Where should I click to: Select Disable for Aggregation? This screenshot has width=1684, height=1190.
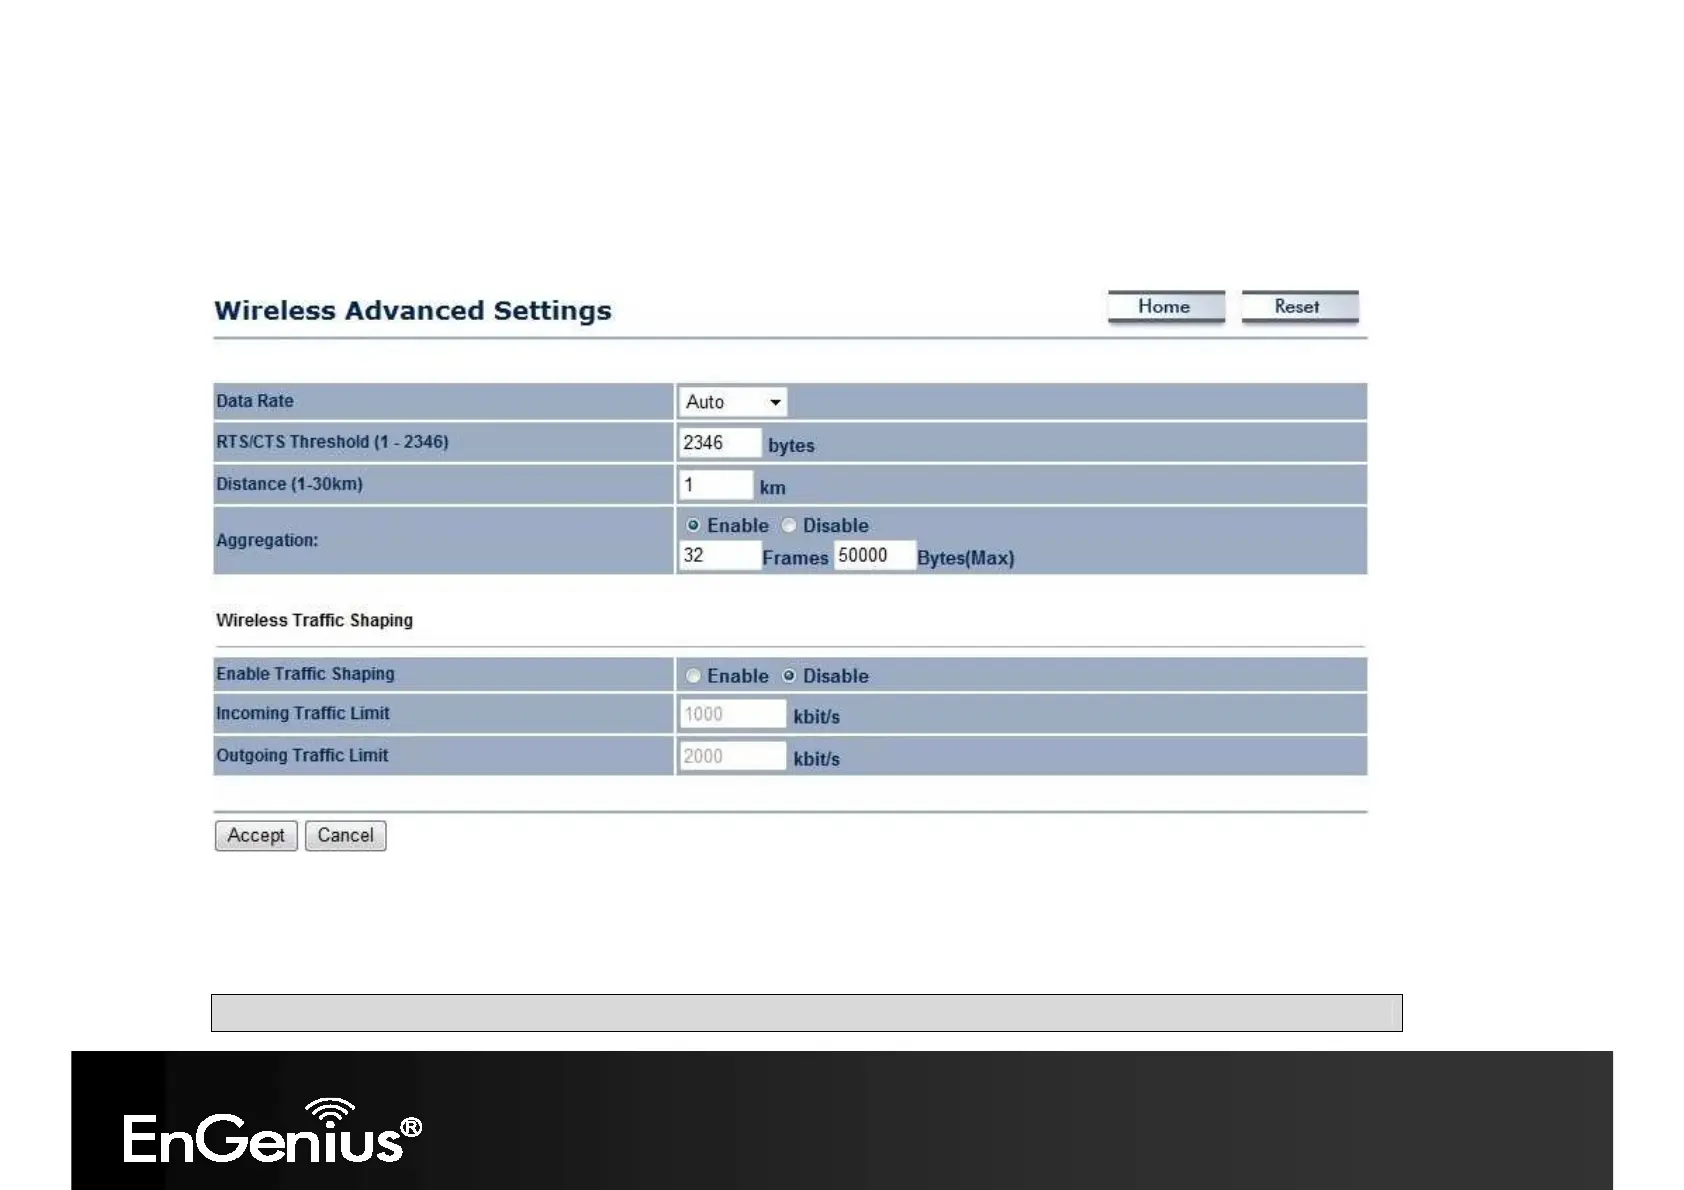(789, 525)
